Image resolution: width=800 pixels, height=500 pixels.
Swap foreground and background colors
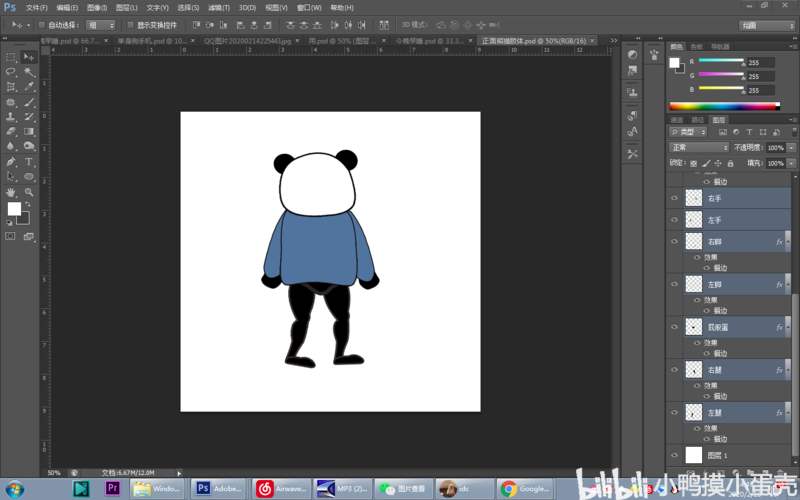tap(28, 204)
